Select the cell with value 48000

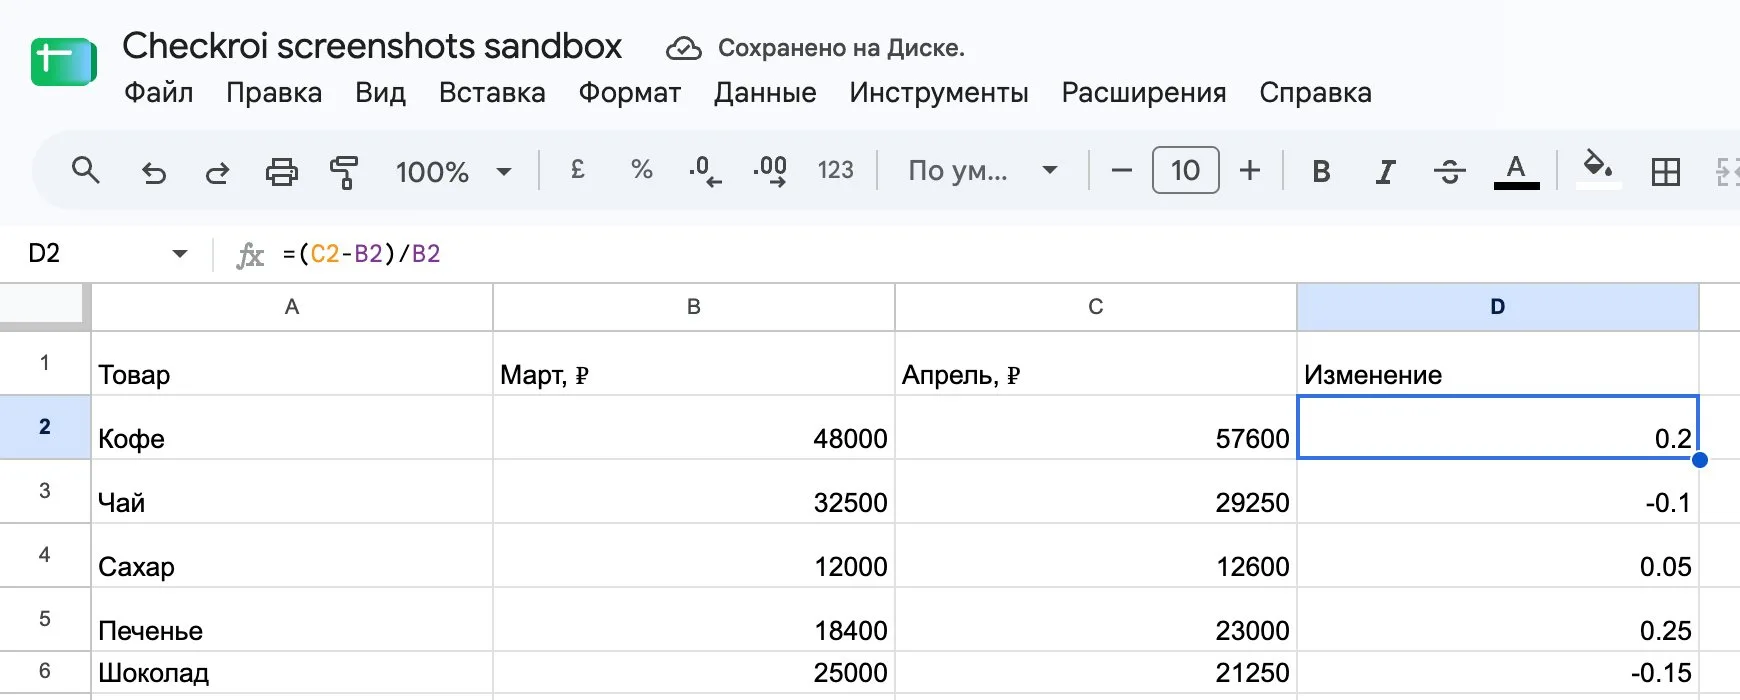click(694, 428)
